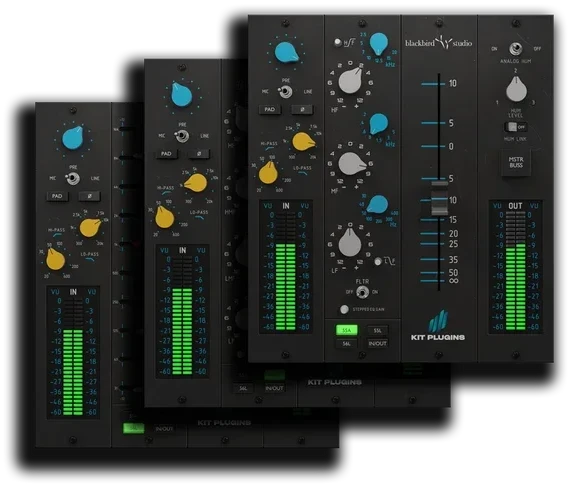Toggle the HF shelf switch beside the H/F curve
The height and width of the screenshot is (487, 571).
tap(338, 42)
